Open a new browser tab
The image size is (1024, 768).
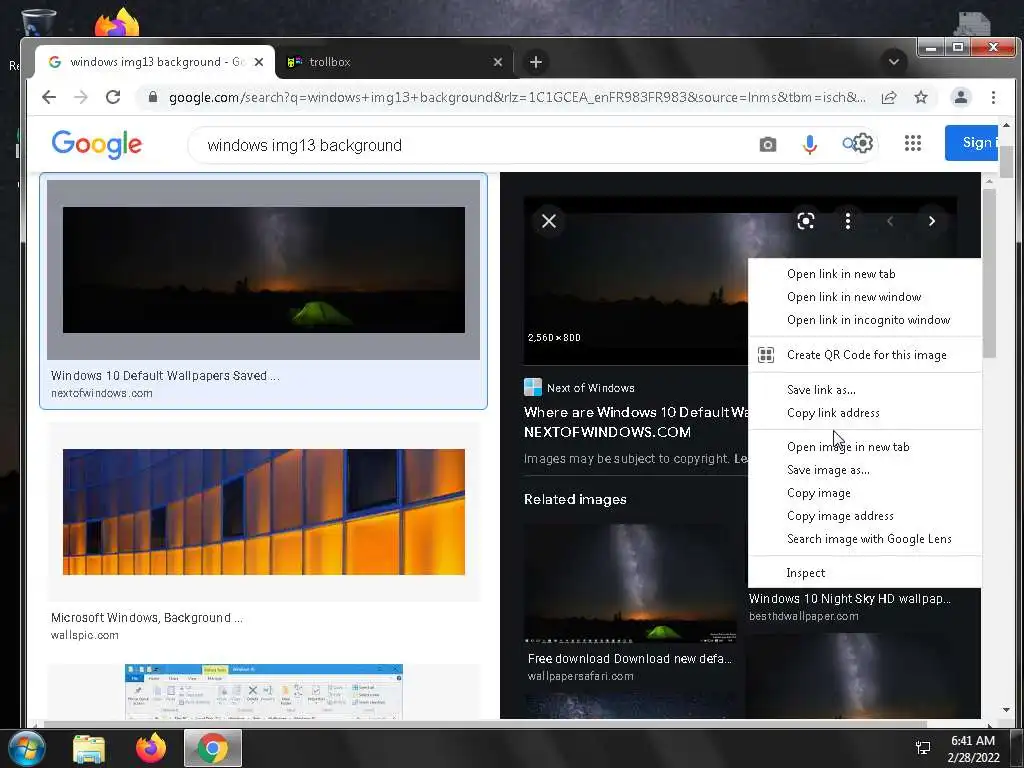point(536,62)
